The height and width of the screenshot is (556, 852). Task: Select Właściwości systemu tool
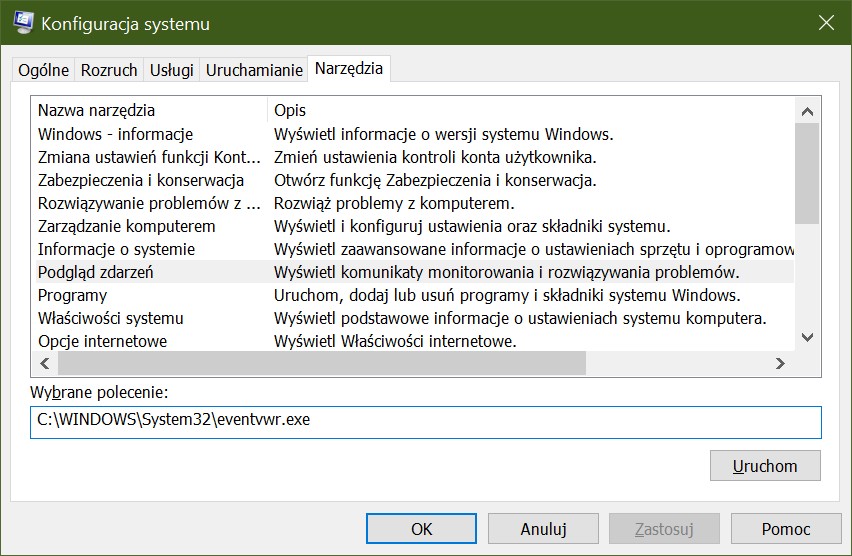click(x=413, y=318)
